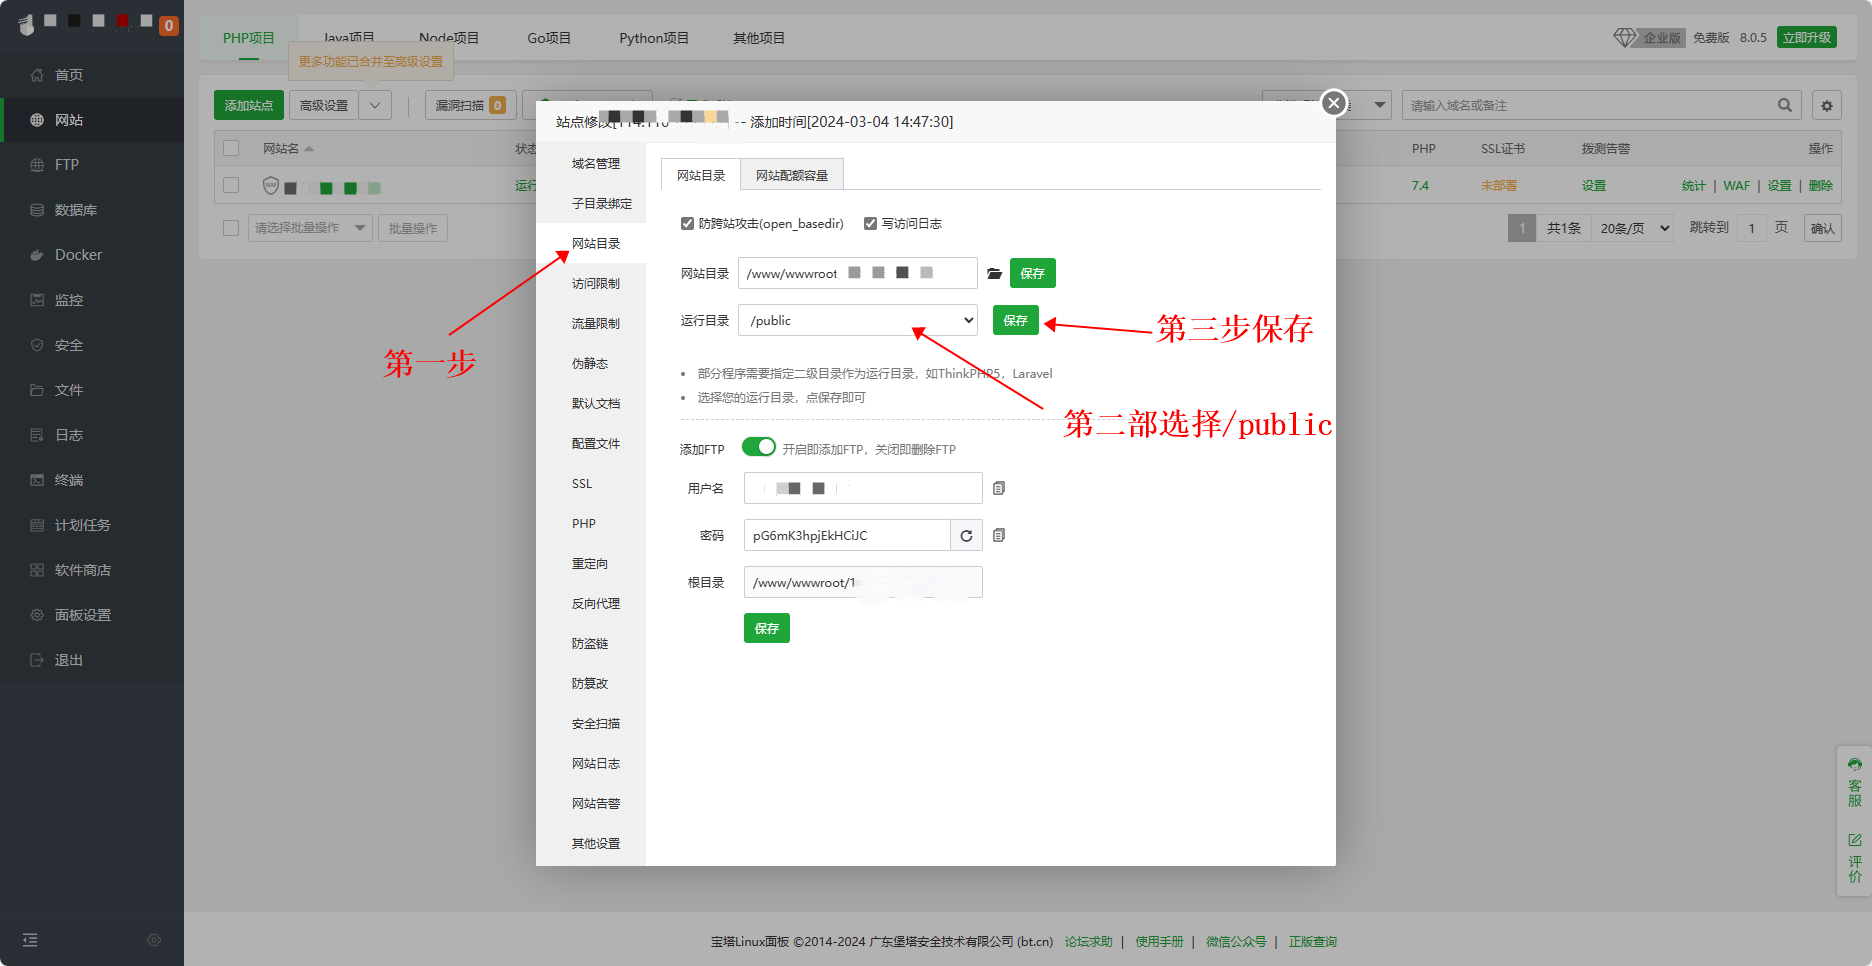Turn off the 添加FTP toggle switch
1872x966 pixels.
click(759, 447)
